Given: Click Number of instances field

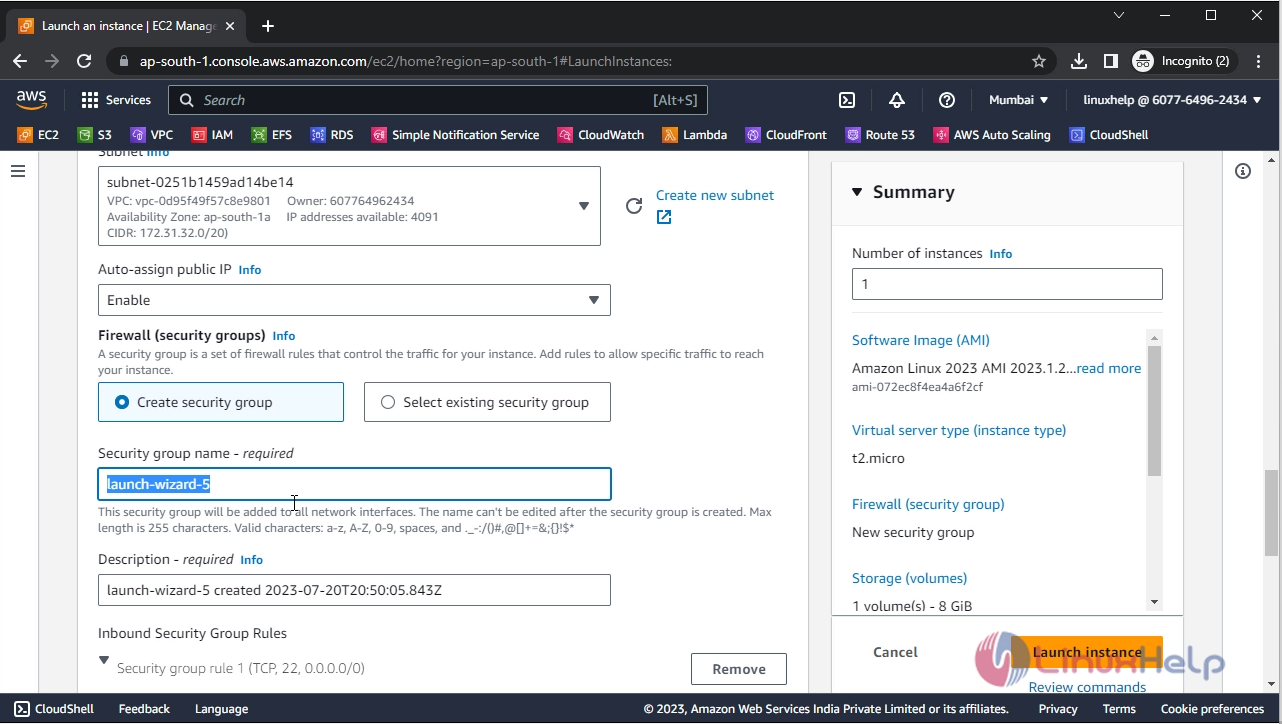Looking at the screenshot, I should coord(1007,284).
